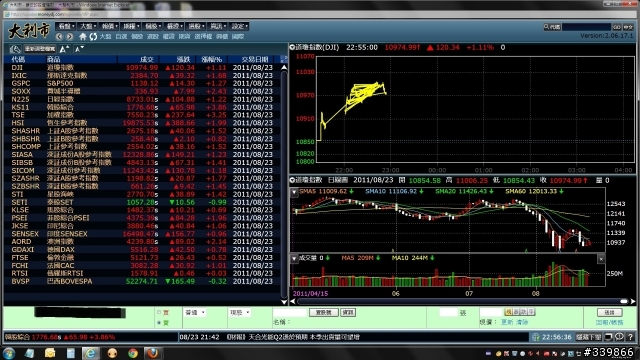This screenshot has height=360, width=640.
Task: Open the 設定 dropdown menu
Action: (x=239, y=26)
